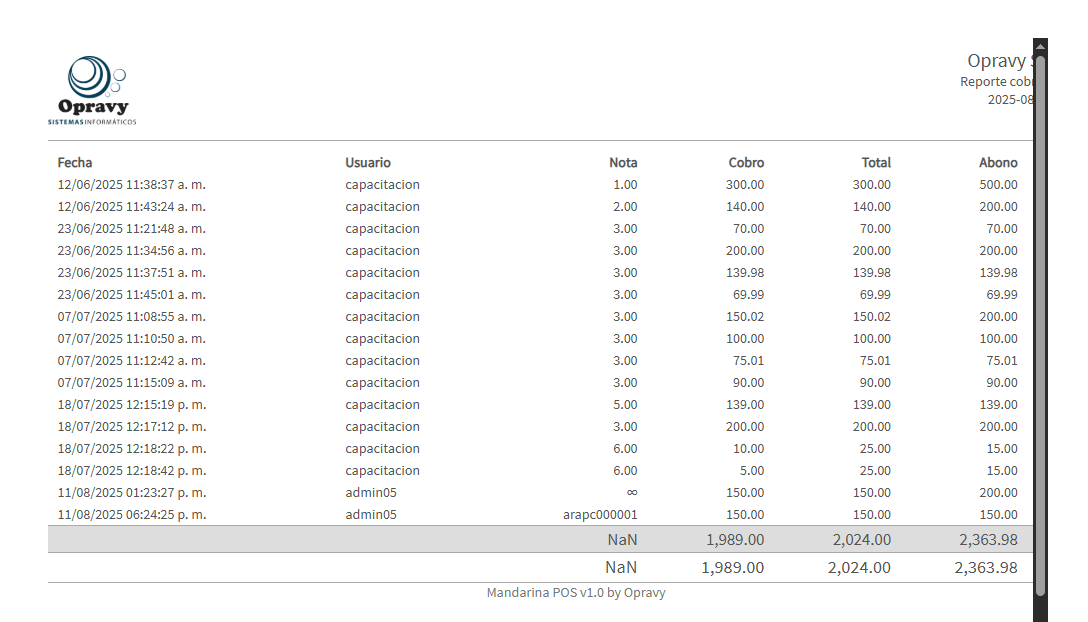Click nota value arapc000001

(x=600, y=514)
